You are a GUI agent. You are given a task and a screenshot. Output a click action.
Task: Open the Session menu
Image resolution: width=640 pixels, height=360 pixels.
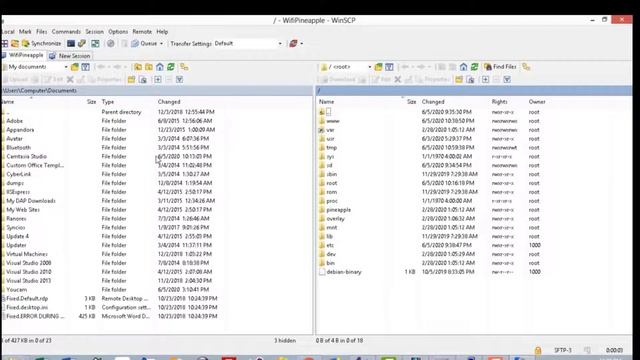pyautogui.click(x=94, y=31)
